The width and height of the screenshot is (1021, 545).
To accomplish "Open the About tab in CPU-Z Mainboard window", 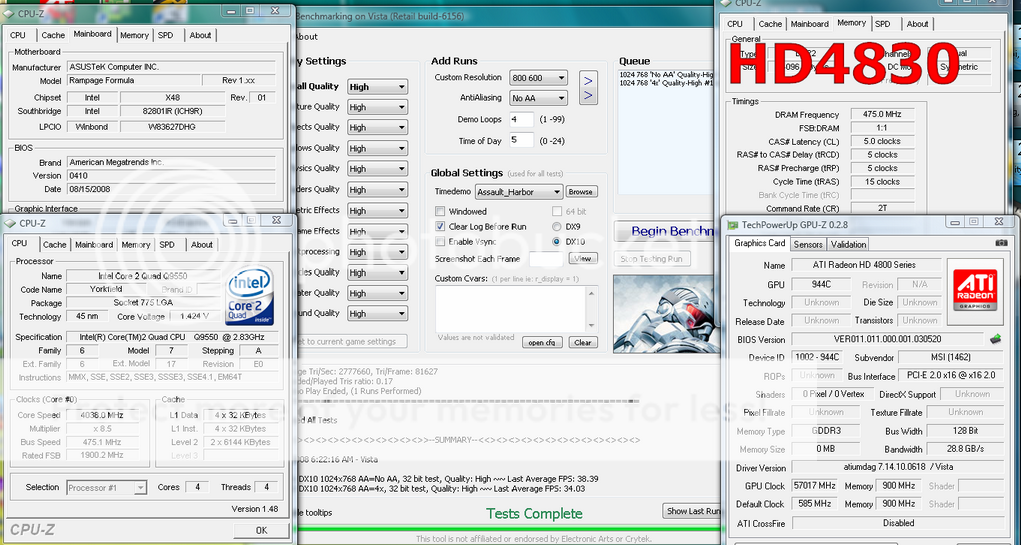I will pyautogui.click(x=200, y=35).
